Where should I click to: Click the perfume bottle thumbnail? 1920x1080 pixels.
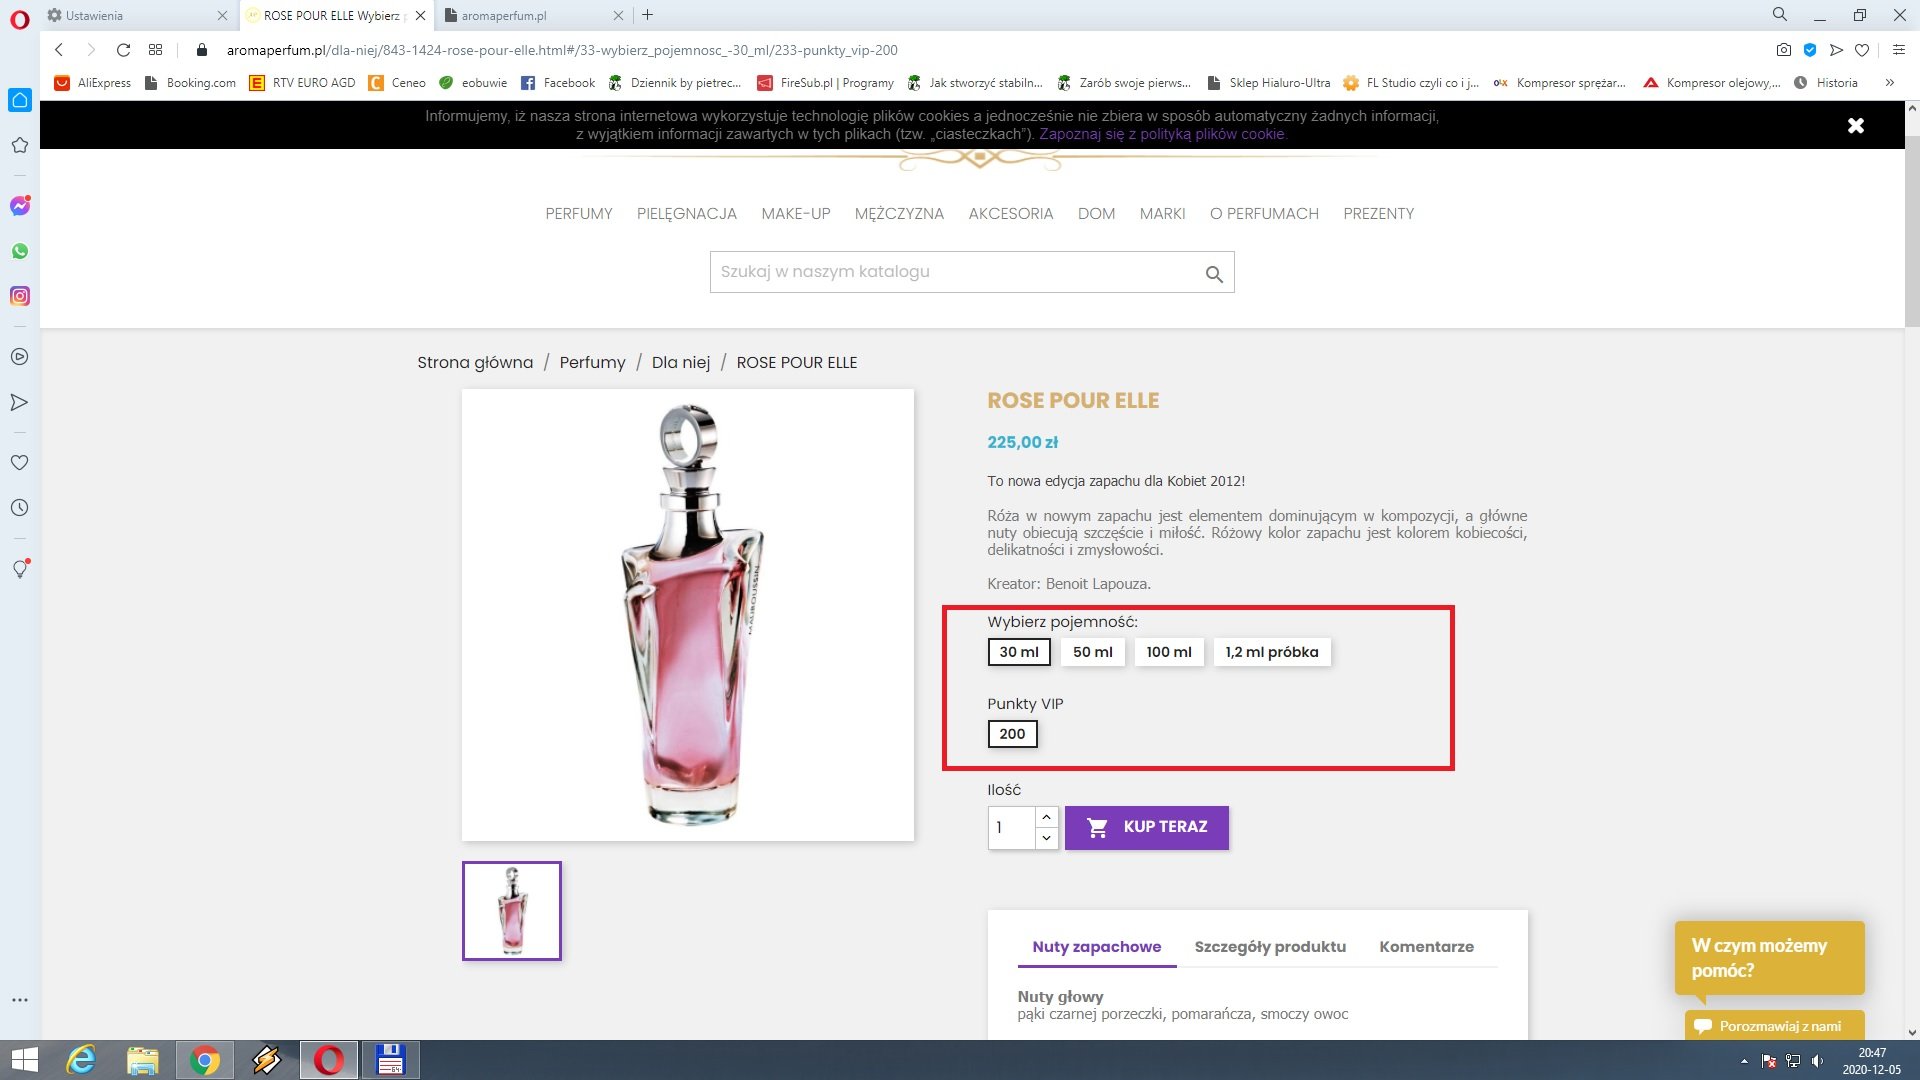pyautogui.click(x=512, y=911)
